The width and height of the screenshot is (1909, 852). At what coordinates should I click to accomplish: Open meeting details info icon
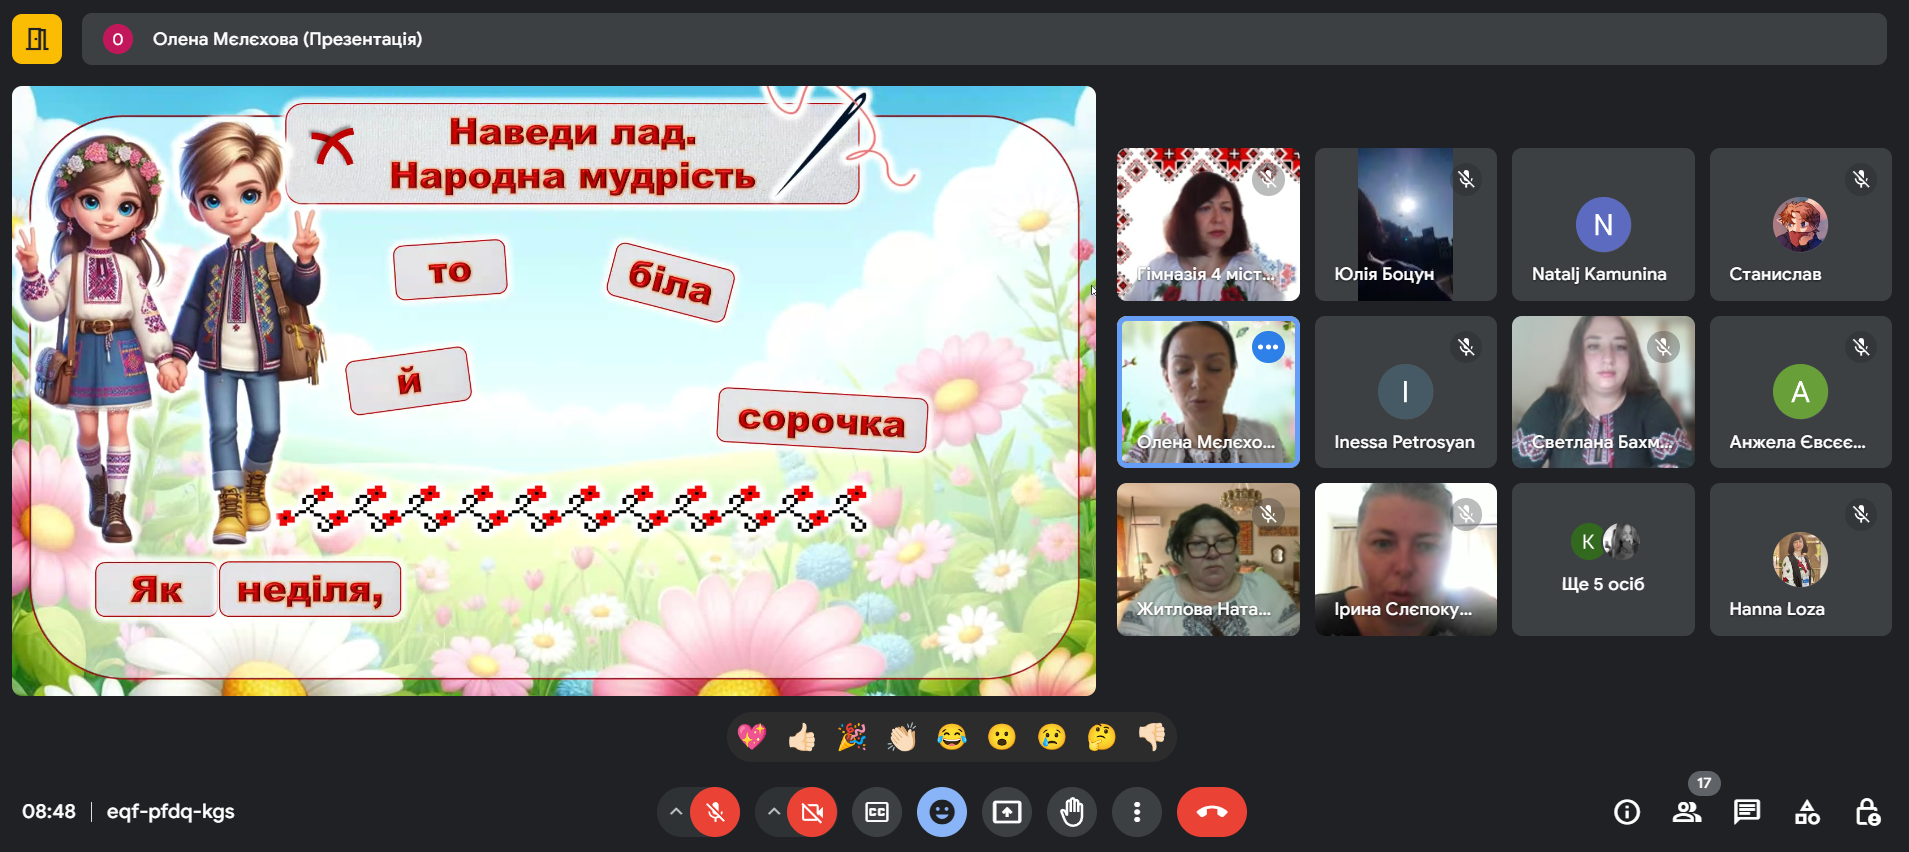pos(1627,812)
